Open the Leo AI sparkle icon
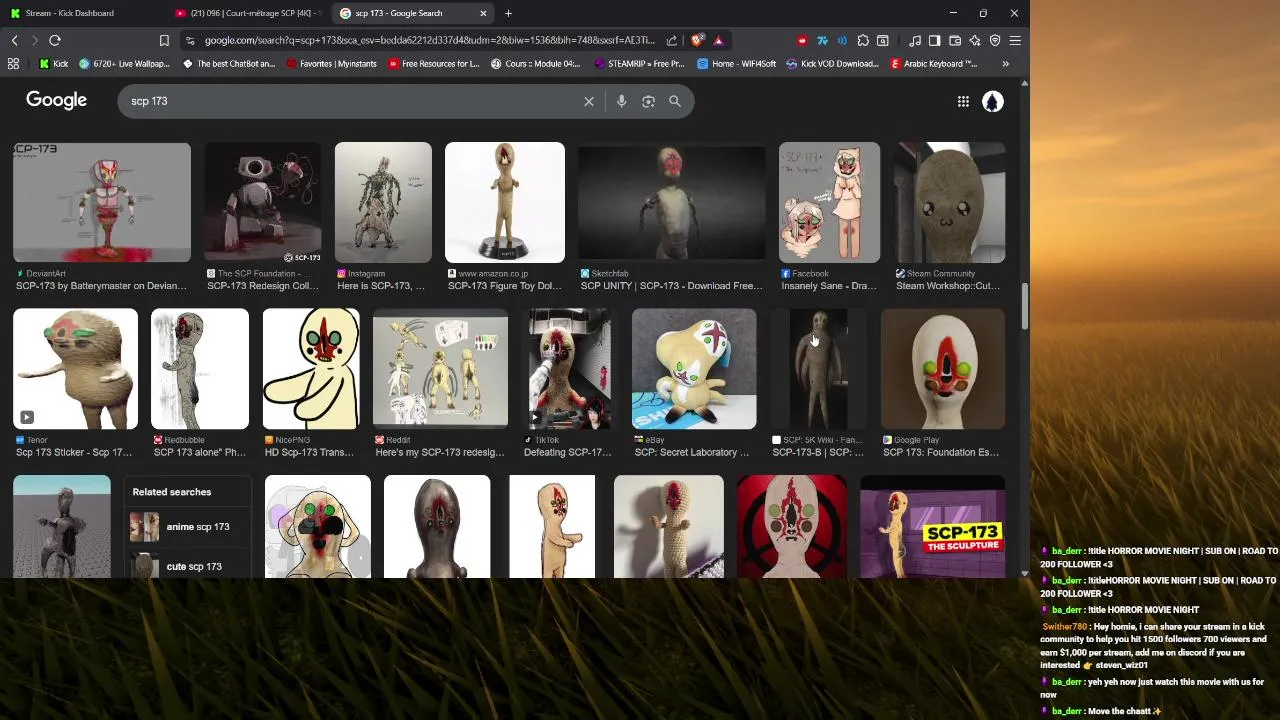This screenshot has width=1280, height=720. [x=975, y=40]
